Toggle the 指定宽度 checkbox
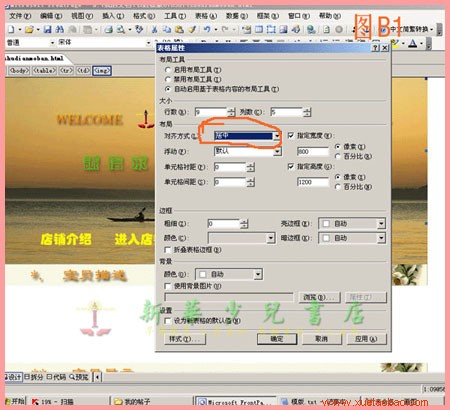Screen dimensions: 450x410 coord(291,135)
